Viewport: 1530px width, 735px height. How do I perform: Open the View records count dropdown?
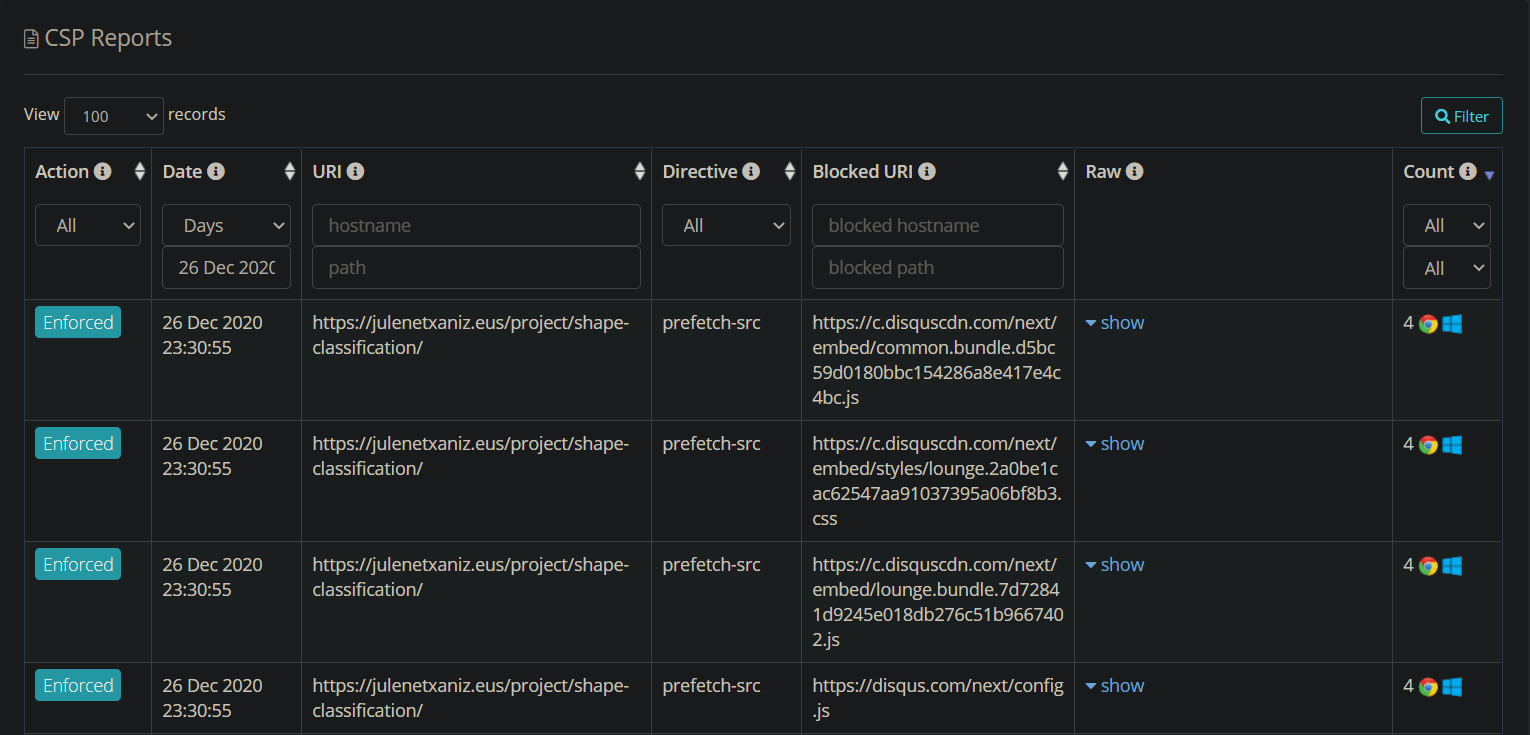113,116
